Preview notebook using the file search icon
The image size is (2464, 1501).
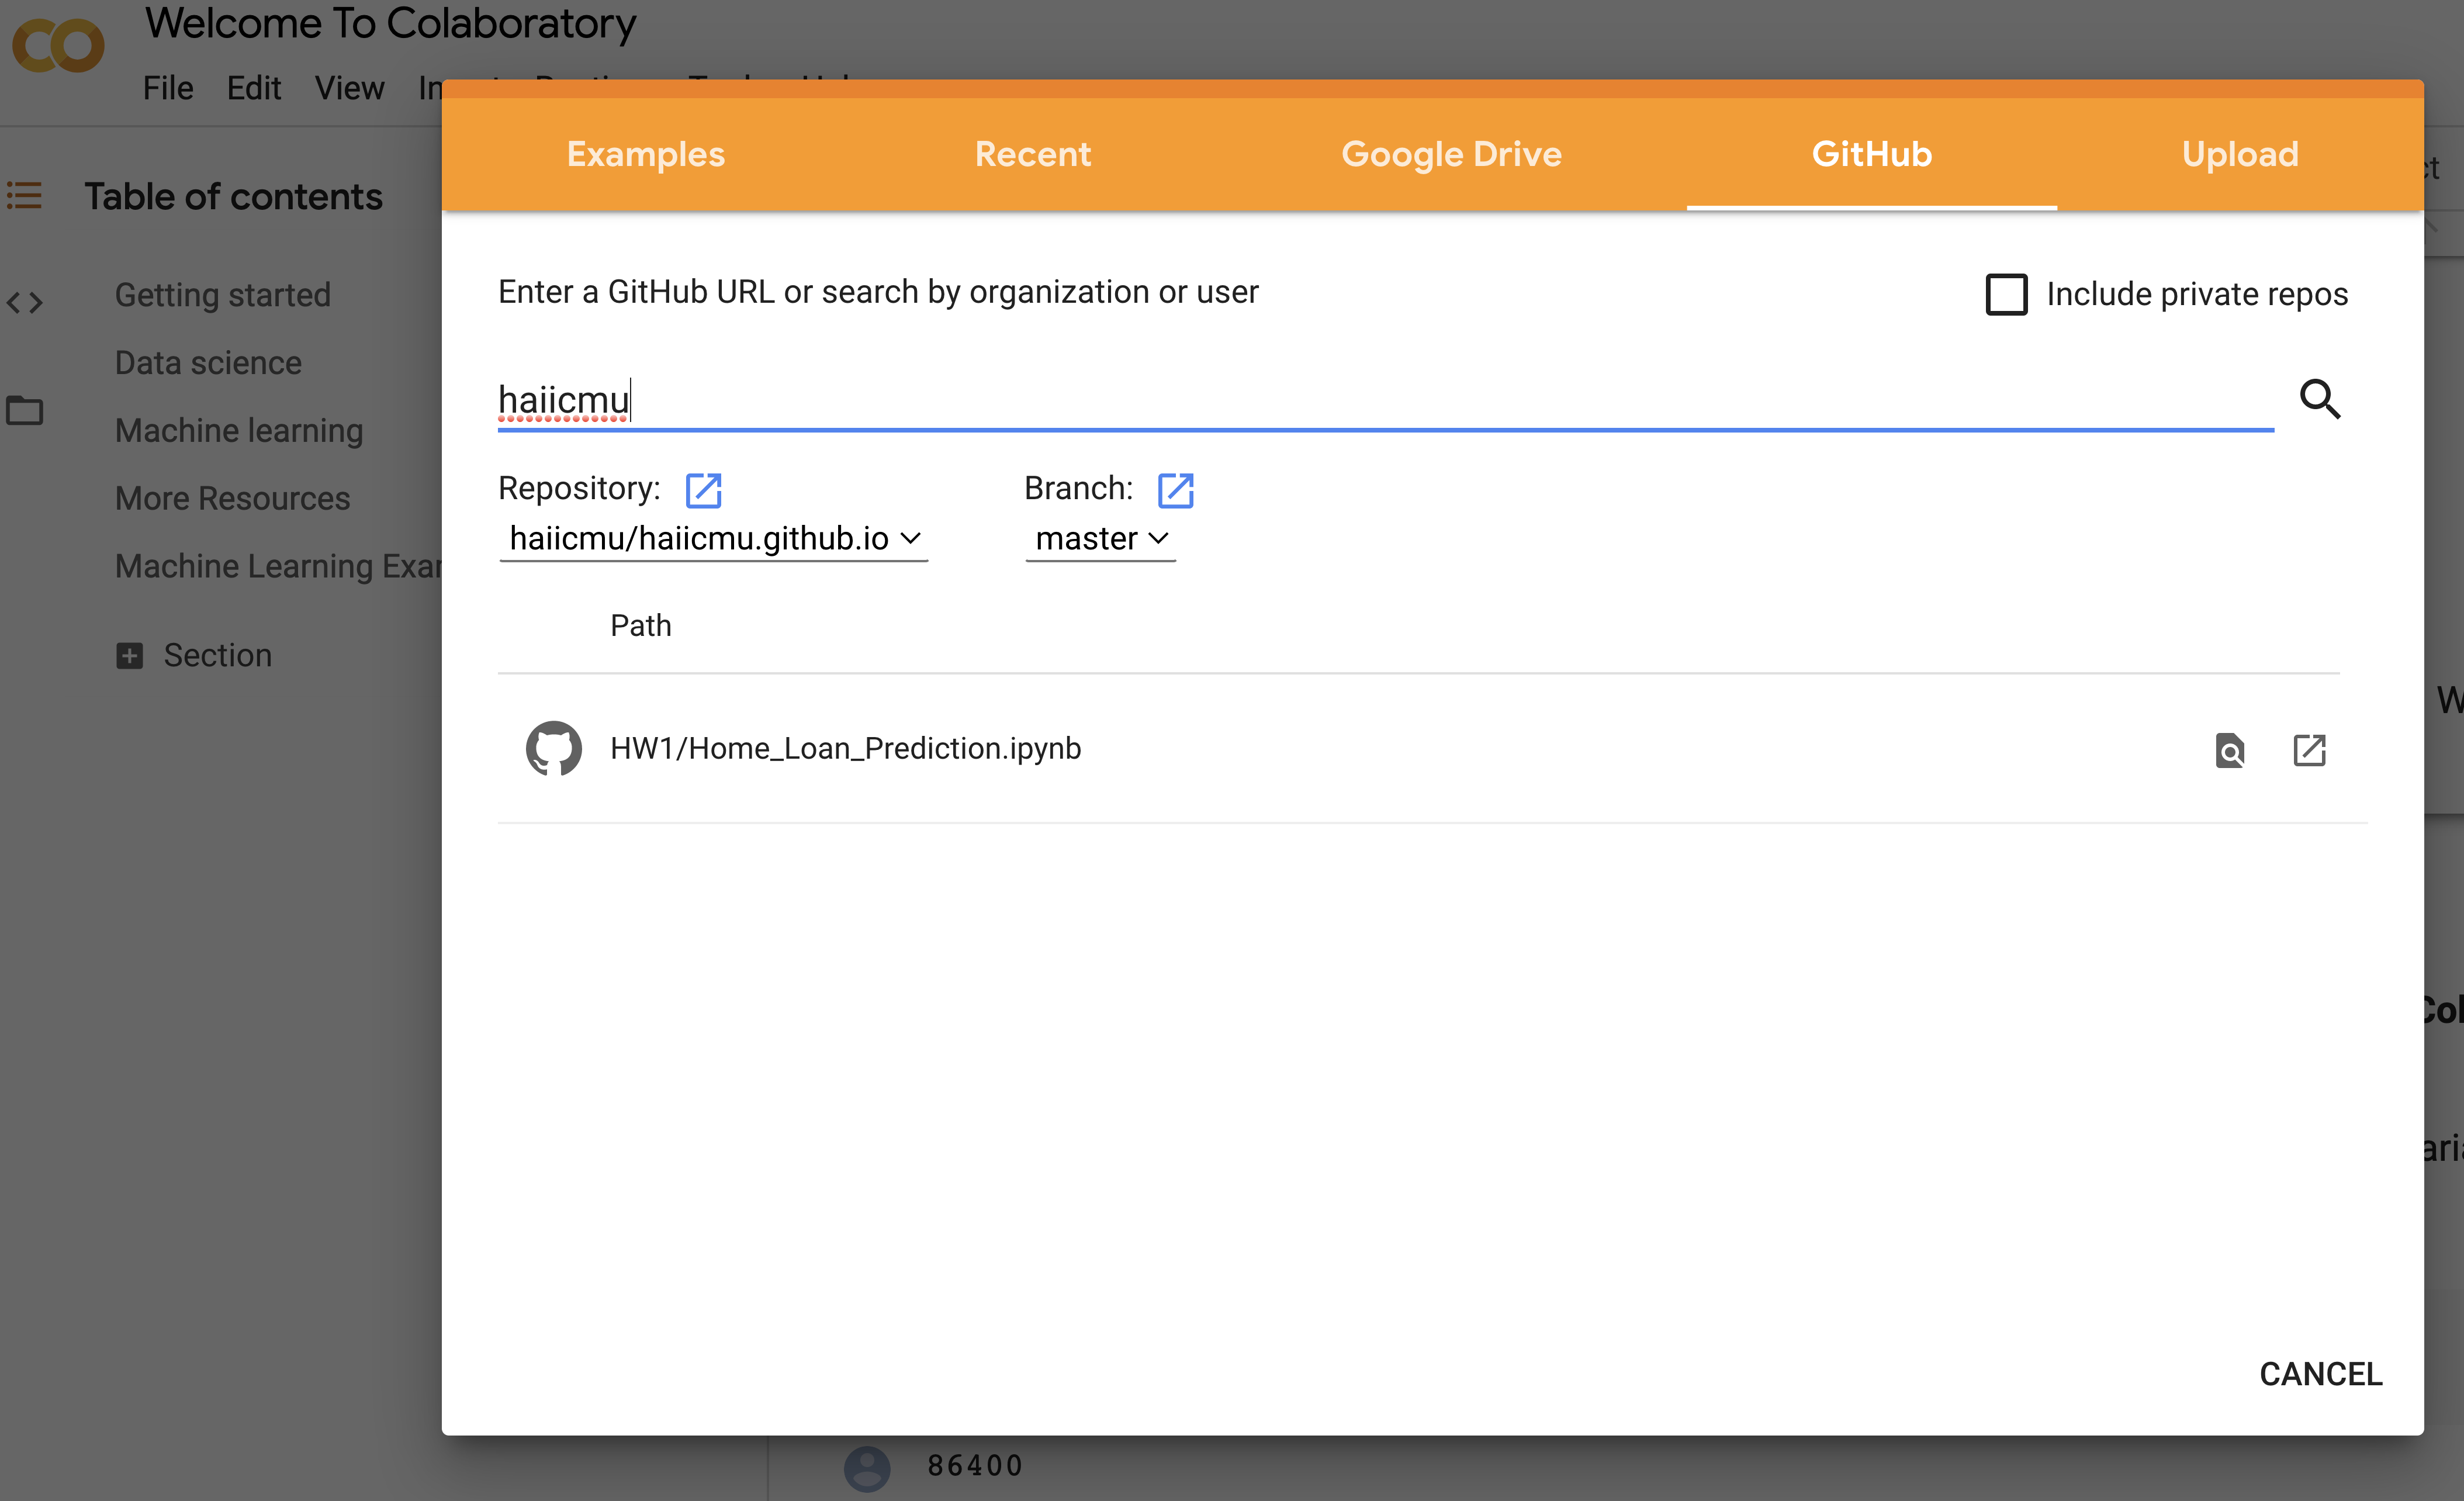(x=2230, y=750)
